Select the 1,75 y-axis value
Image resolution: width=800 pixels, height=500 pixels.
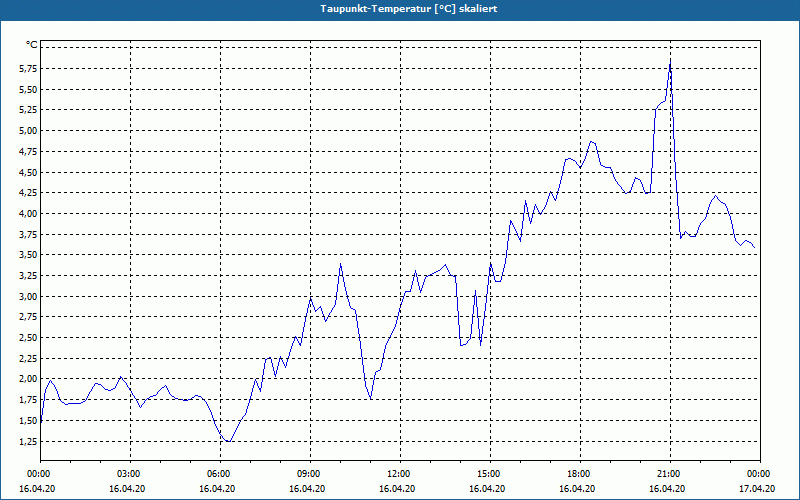tap(28, 400)
